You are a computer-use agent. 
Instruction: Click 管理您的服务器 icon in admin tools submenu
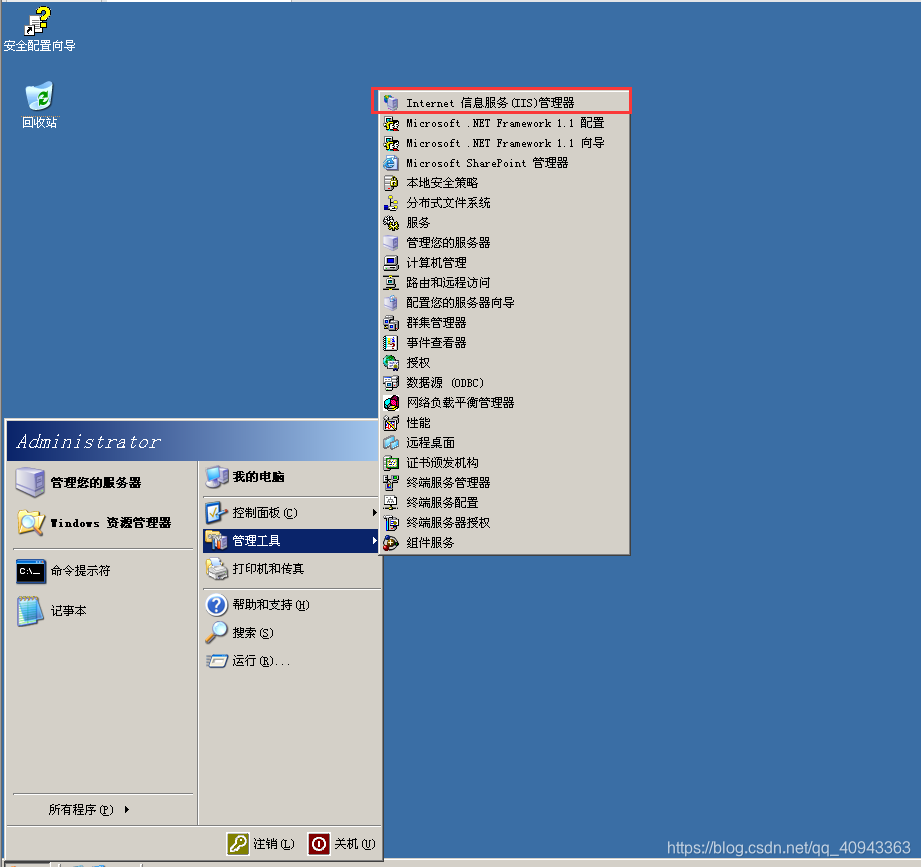coord(391,243)
